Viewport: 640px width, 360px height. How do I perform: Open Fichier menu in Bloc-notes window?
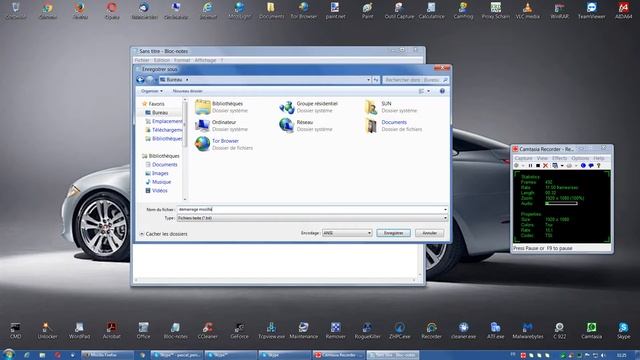pyautogui.click(x=142, y=60)
